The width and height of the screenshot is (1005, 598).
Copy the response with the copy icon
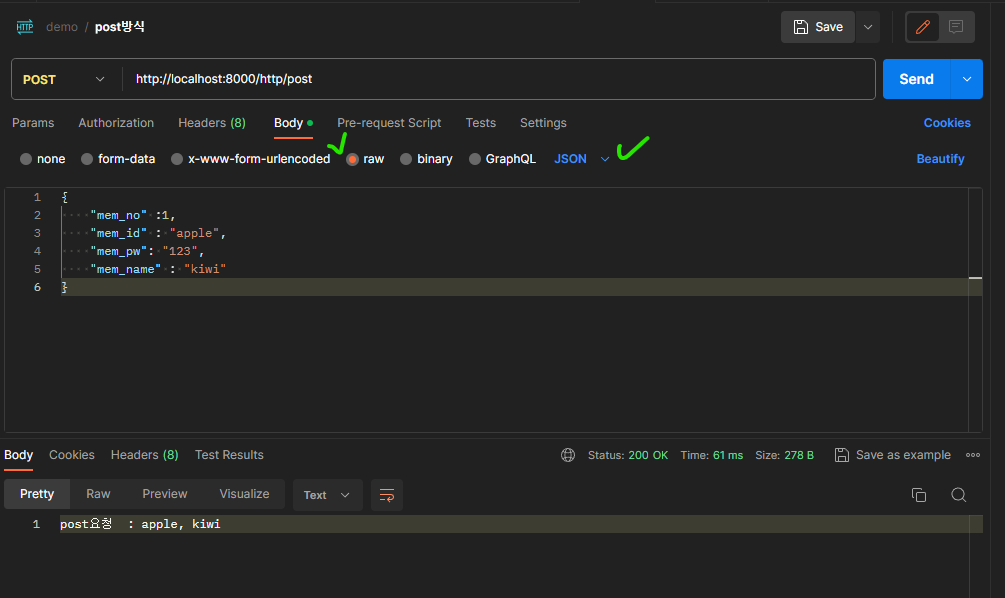coord(918,495)
